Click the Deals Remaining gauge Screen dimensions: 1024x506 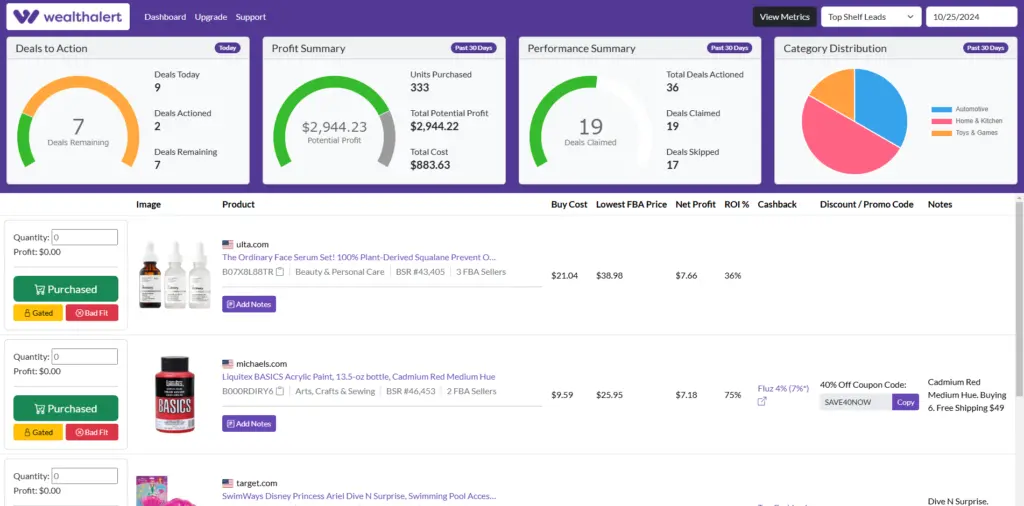coord(78,121)
